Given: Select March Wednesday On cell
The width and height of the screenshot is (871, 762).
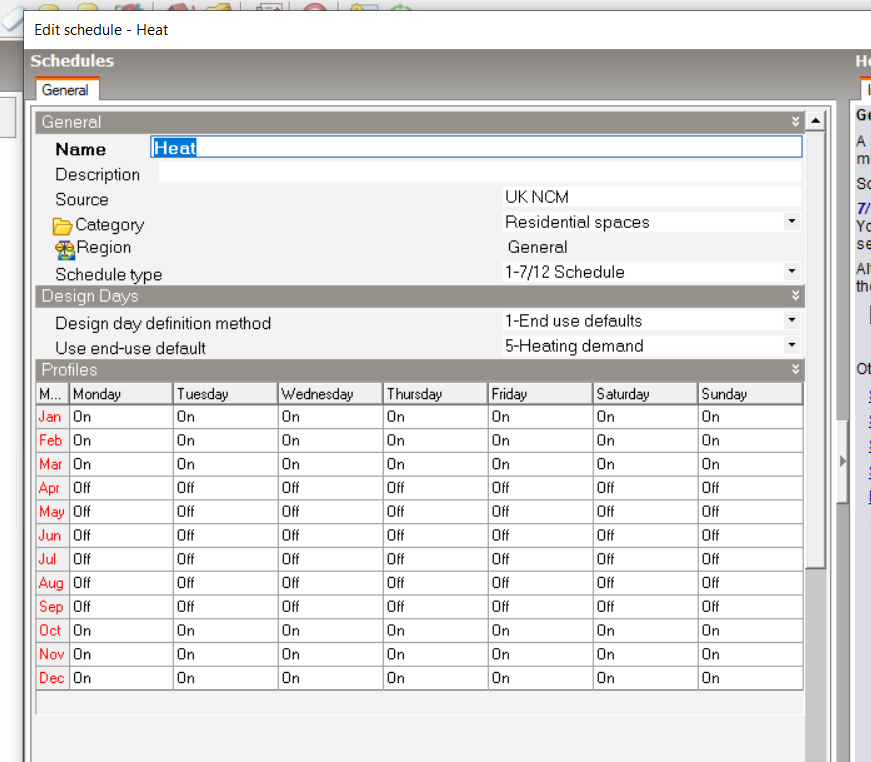Looking at the screenshot, I should coord(331,464).
